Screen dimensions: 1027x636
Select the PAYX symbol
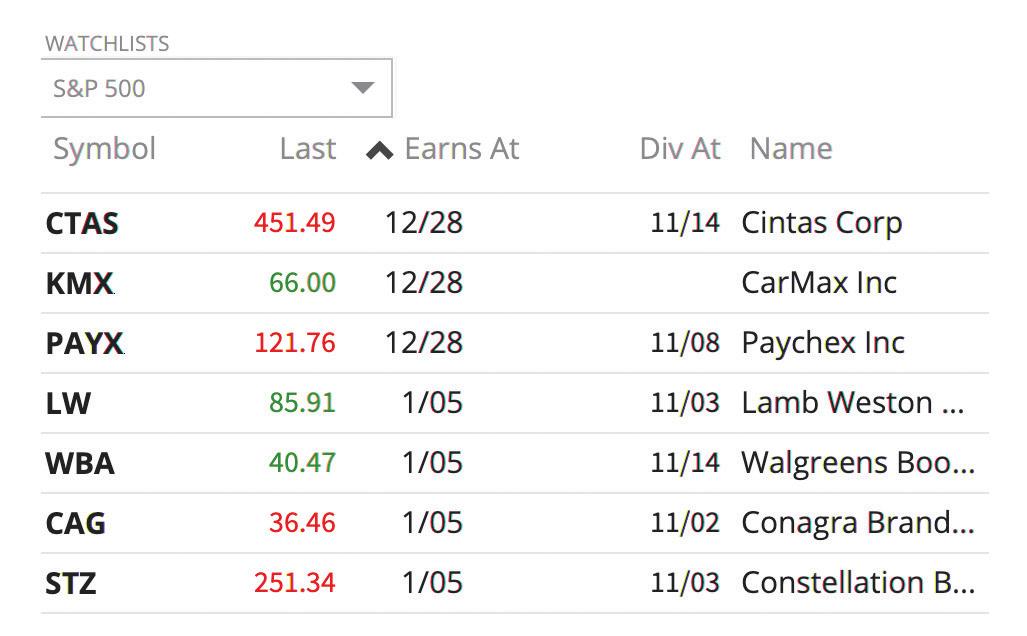coord(84,343)
